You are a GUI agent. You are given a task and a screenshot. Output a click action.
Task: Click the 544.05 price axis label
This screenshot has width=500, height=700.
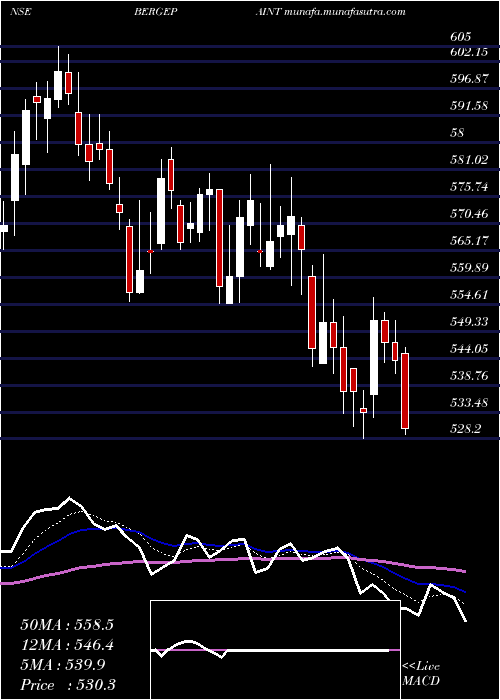(x=469, y=349)
